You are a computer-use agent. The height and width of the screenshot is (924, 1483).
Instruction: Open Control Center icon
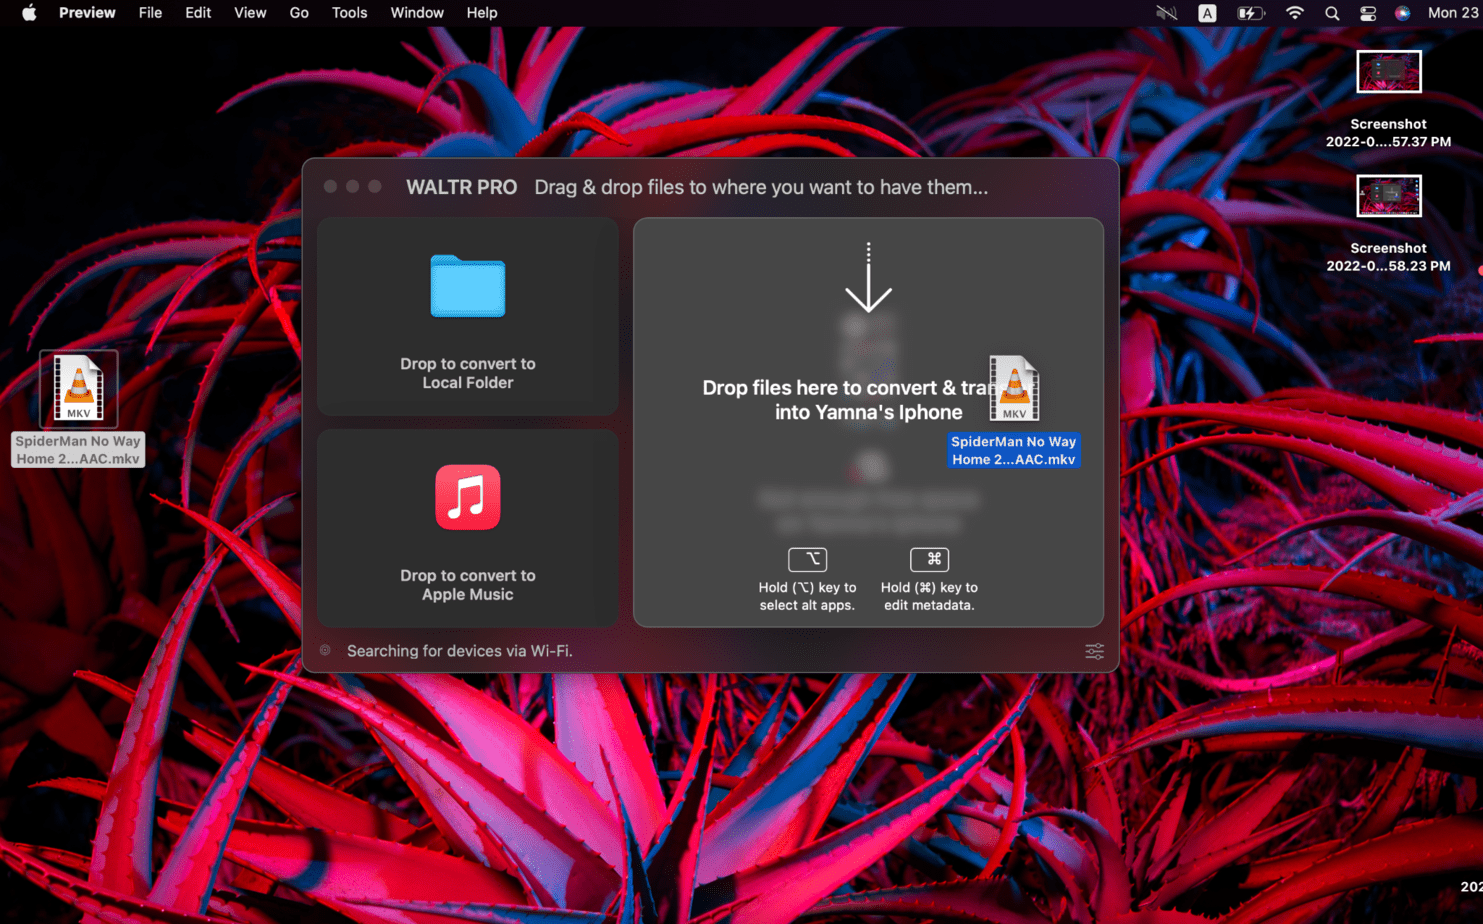[x=1368, y=13]
